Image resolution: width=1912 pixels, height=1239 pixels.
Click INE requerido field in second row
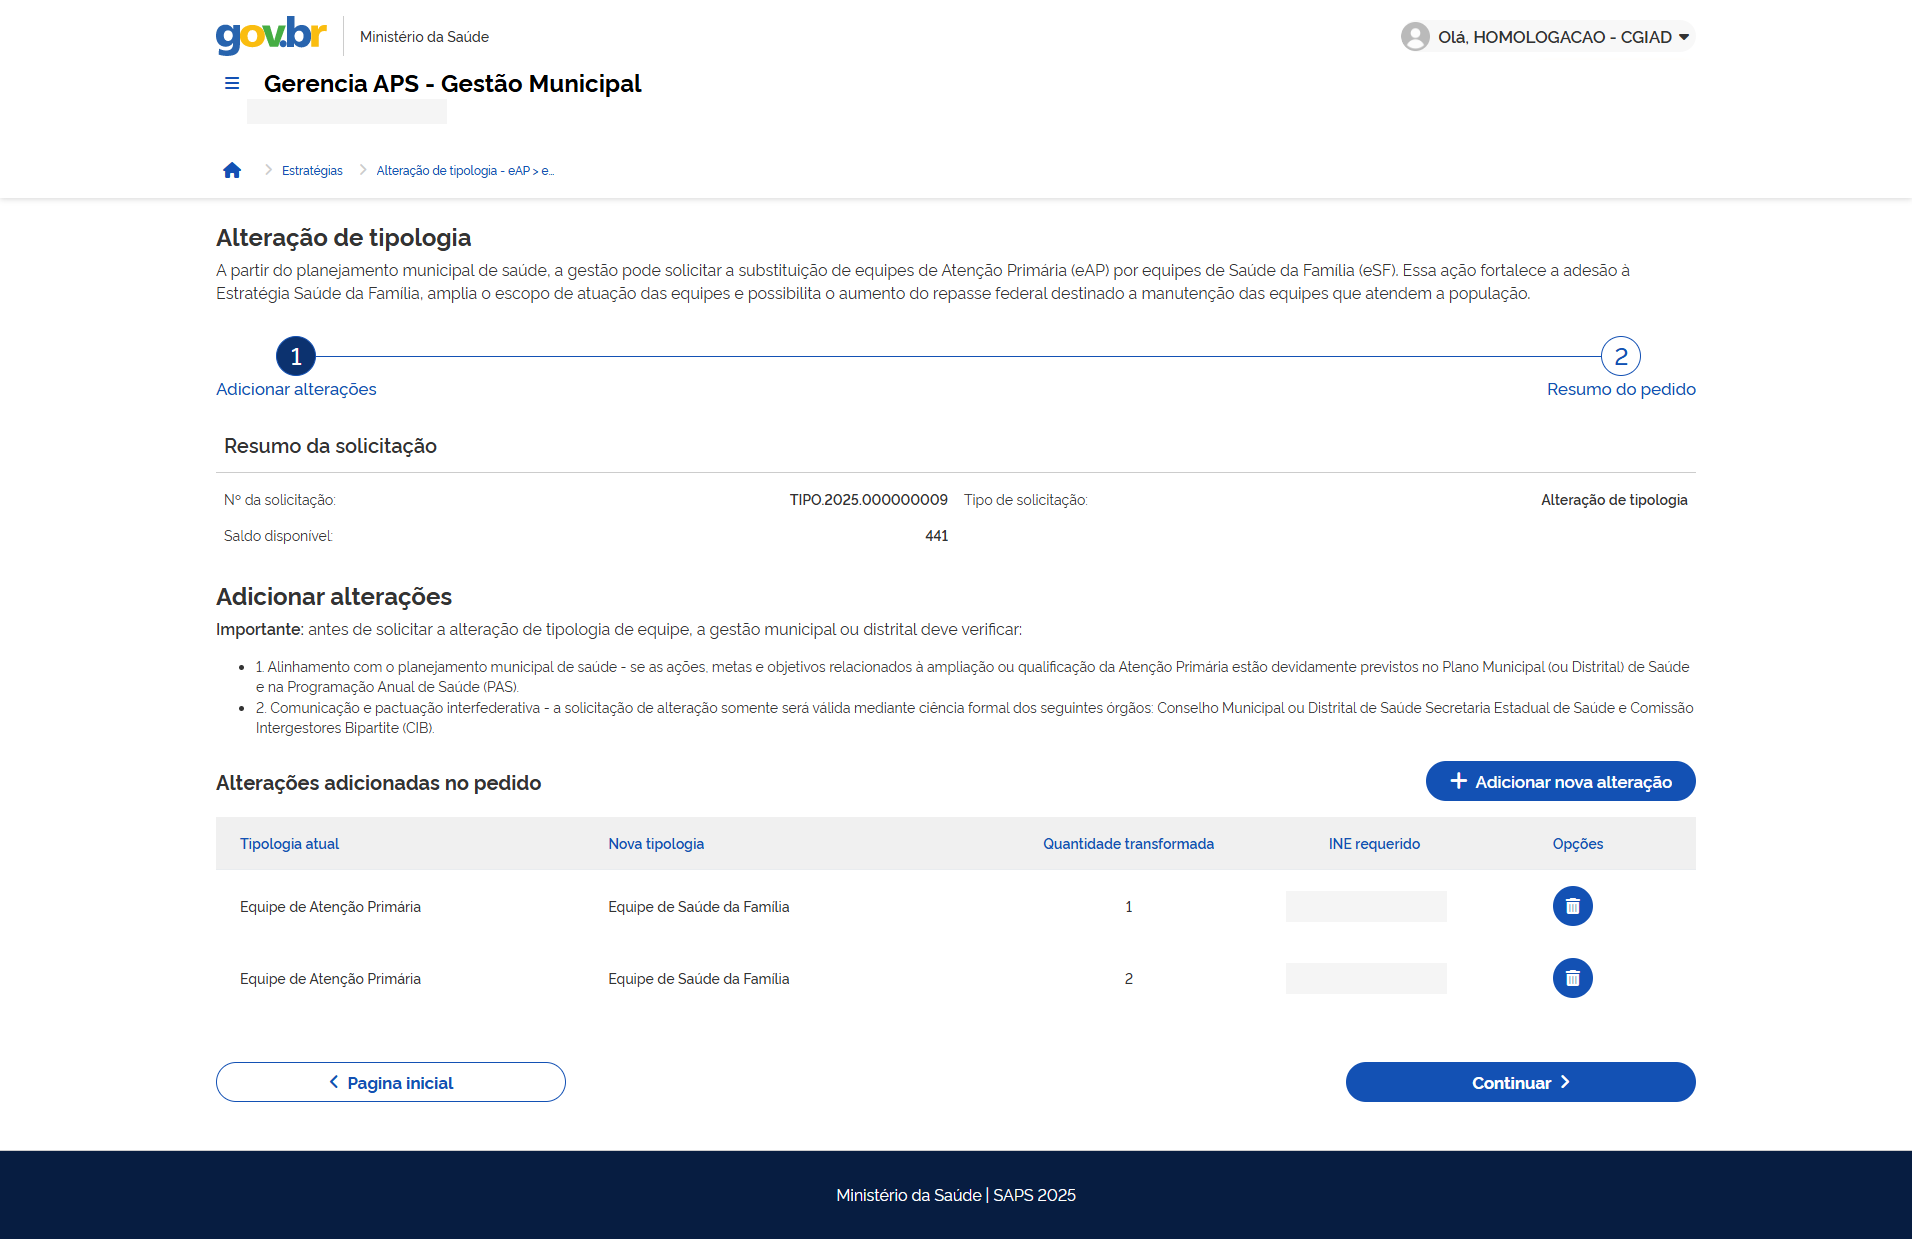pyautogui.click(x=1366, y=978)
